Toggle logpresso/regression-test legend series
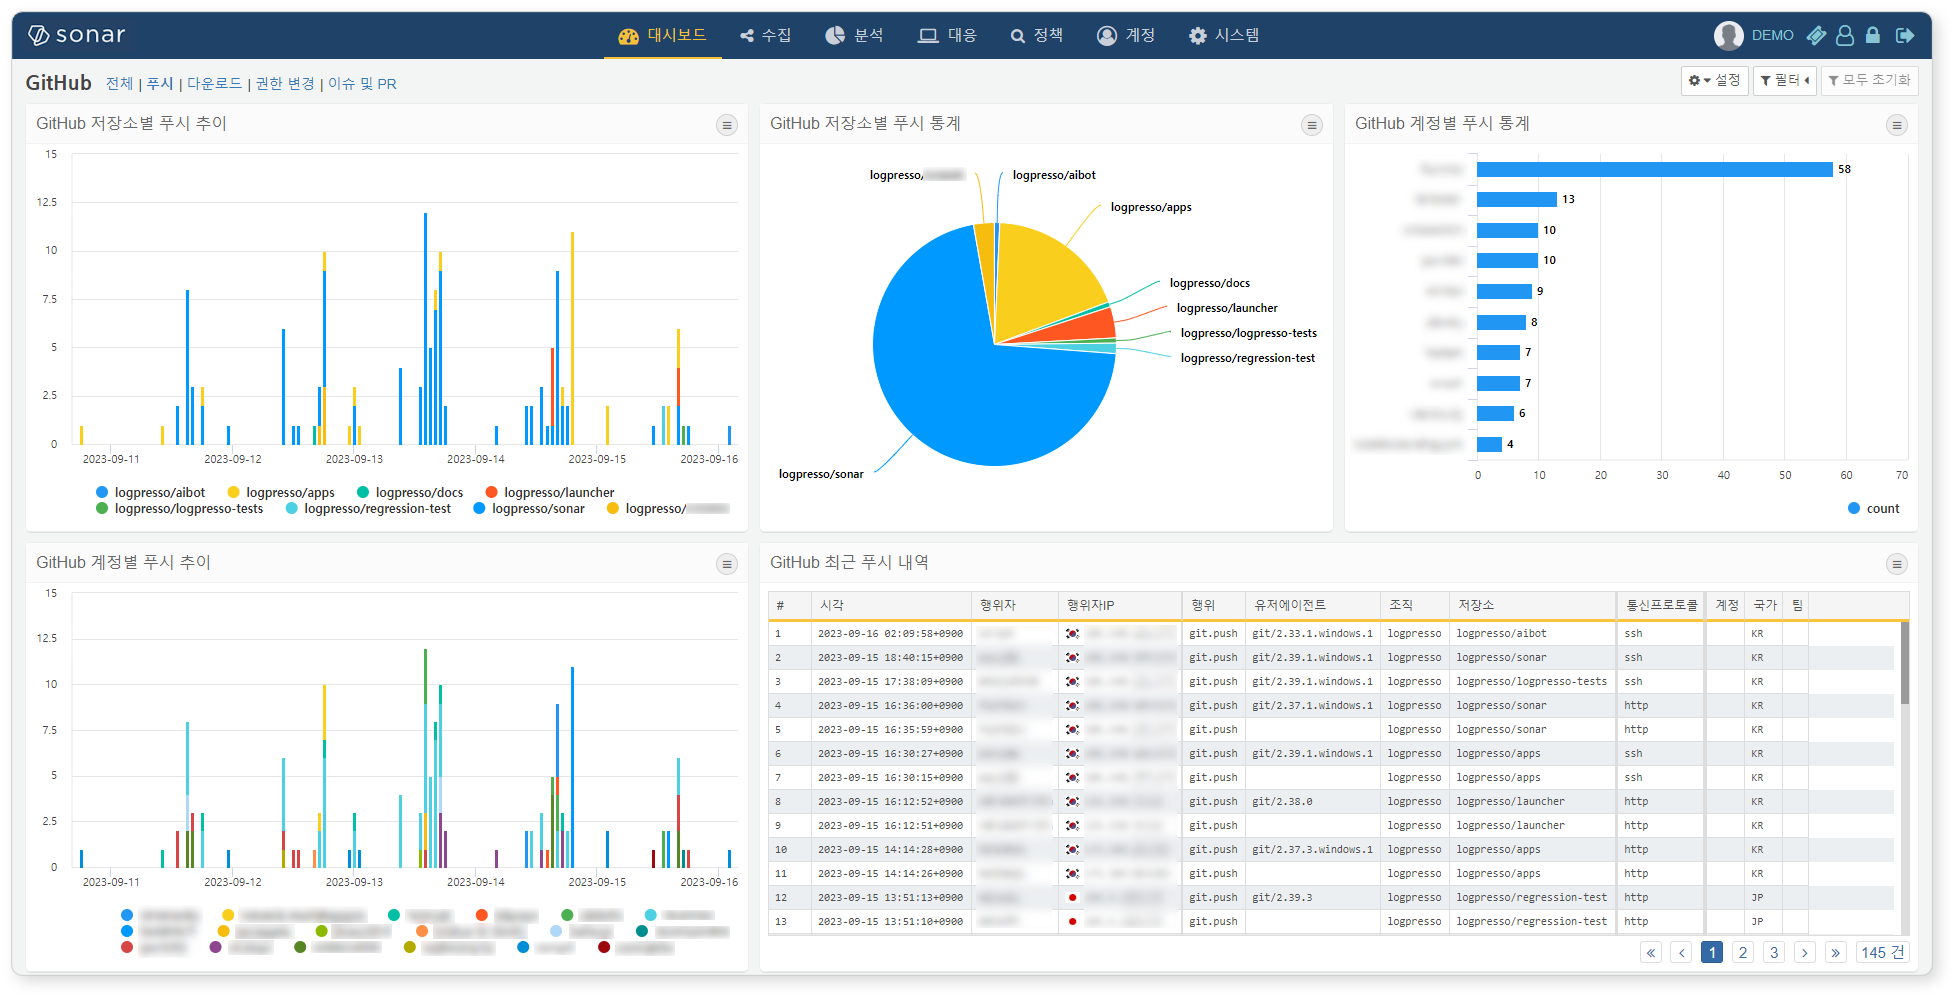This screenshot has height=998, width=1955. pos(368,509)
